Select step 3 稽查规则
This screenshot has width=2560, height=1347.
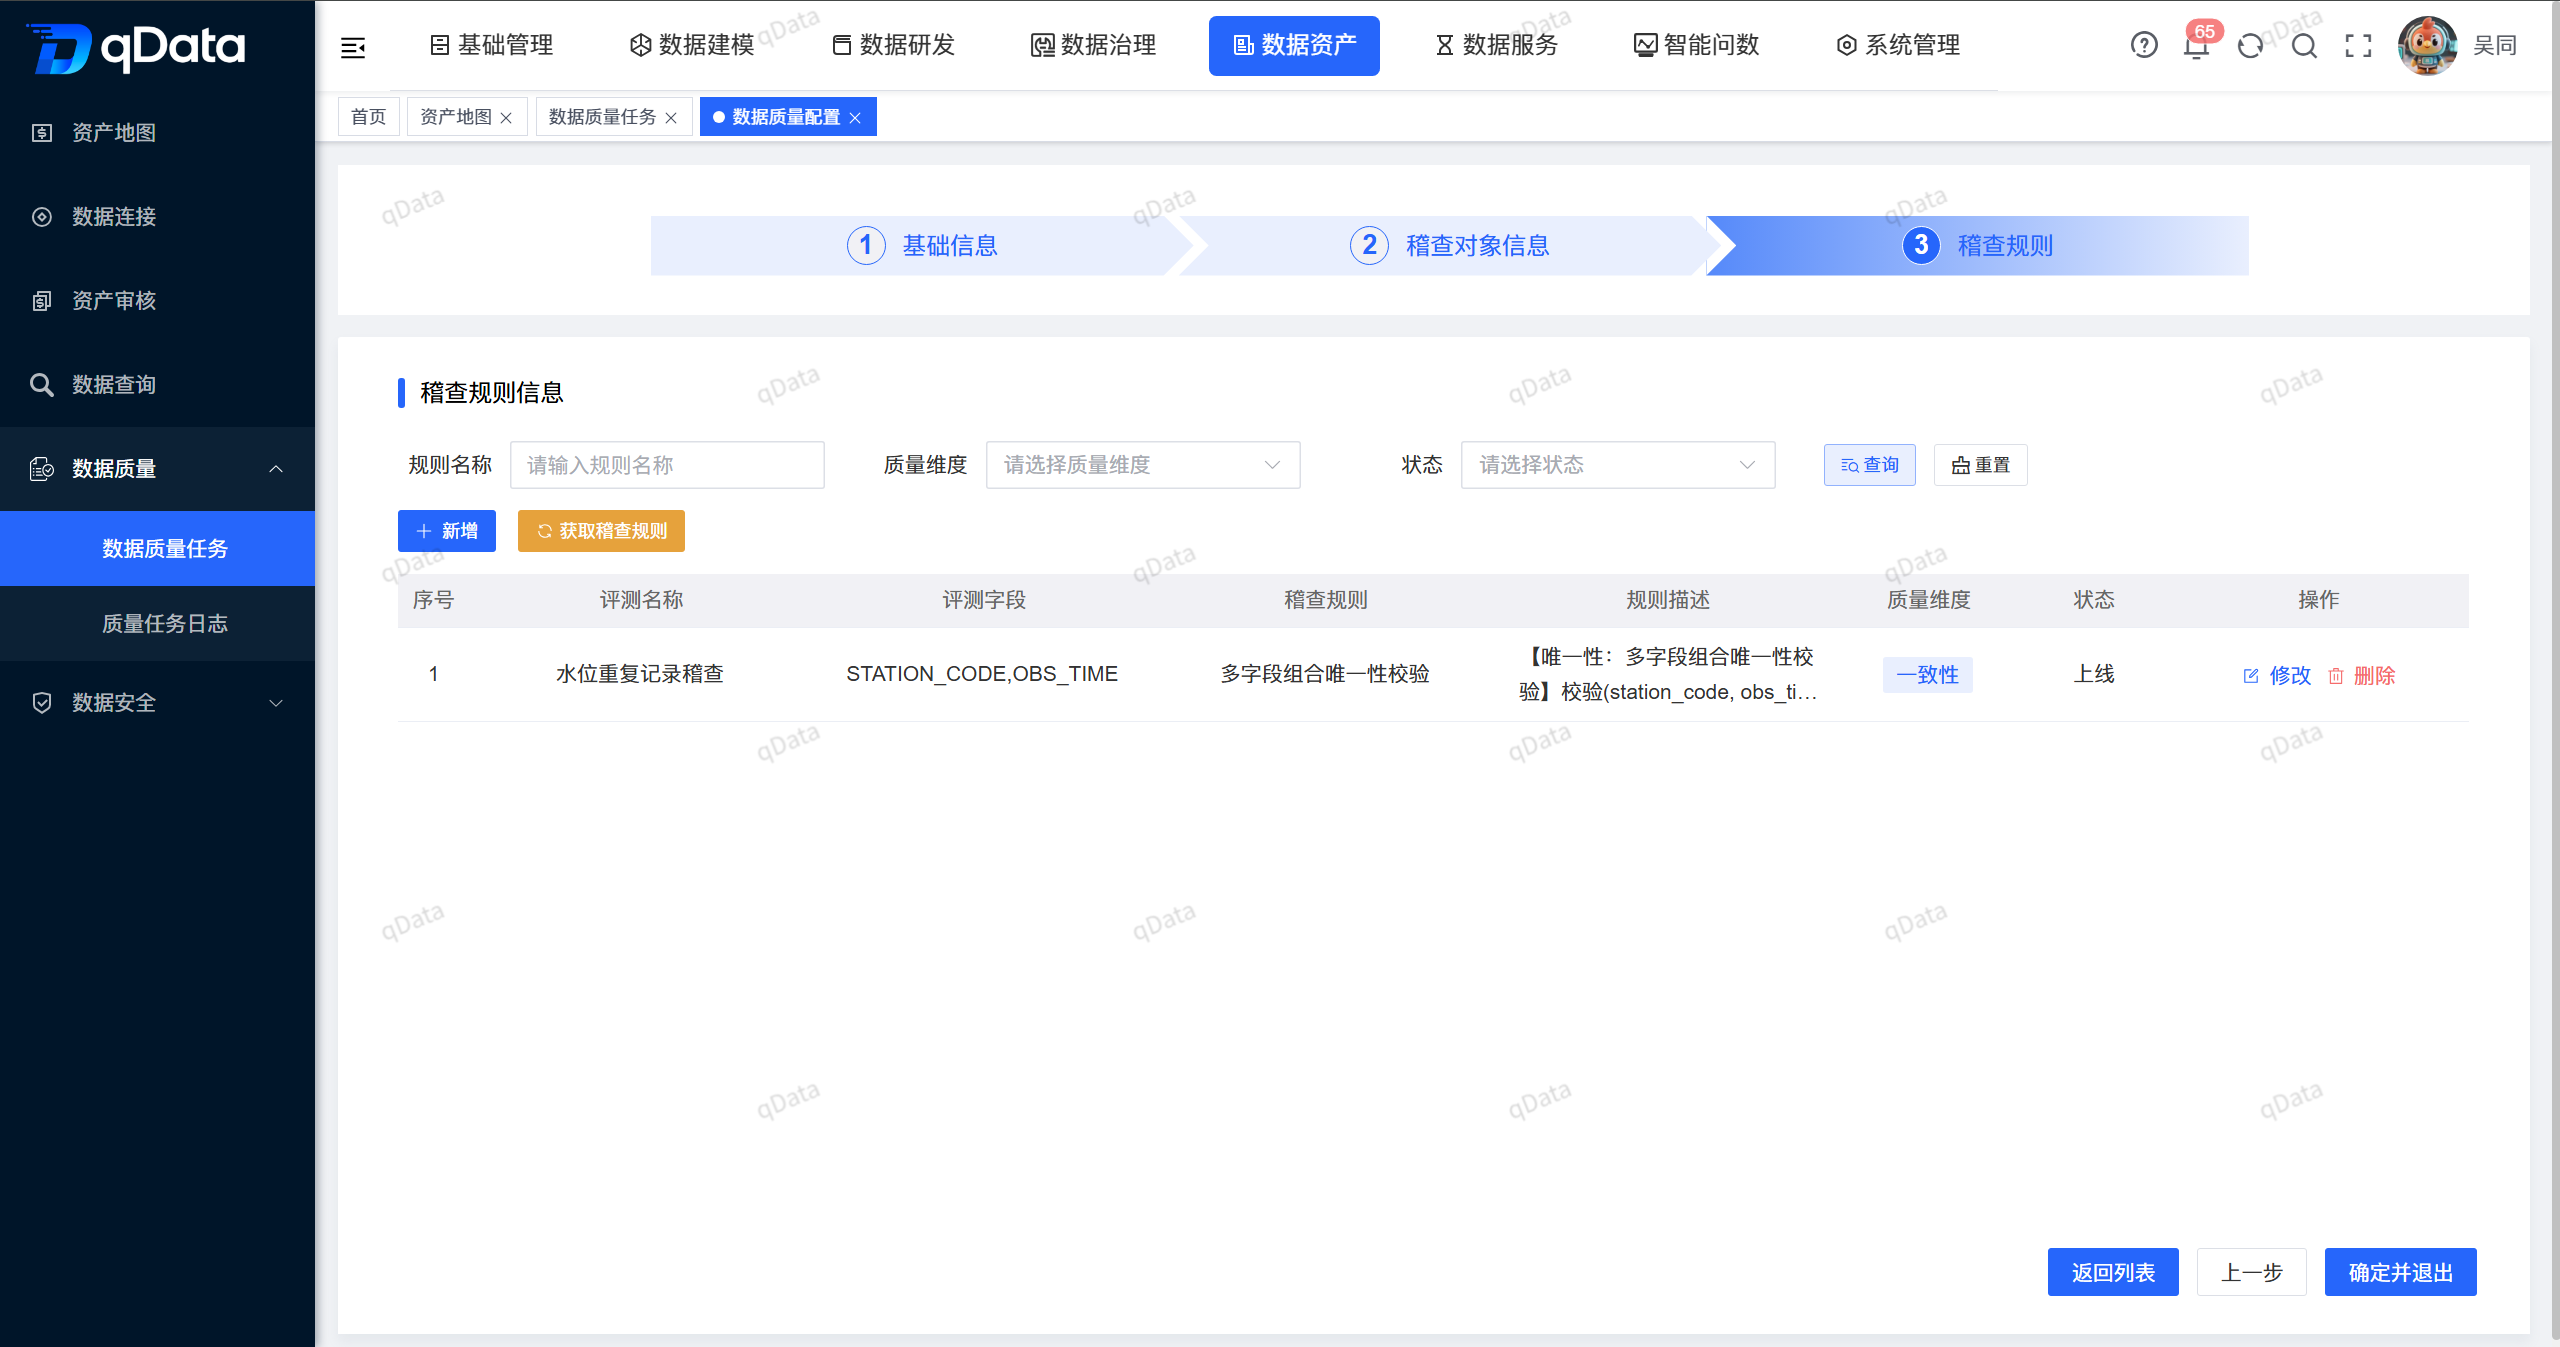(1978, 245)
